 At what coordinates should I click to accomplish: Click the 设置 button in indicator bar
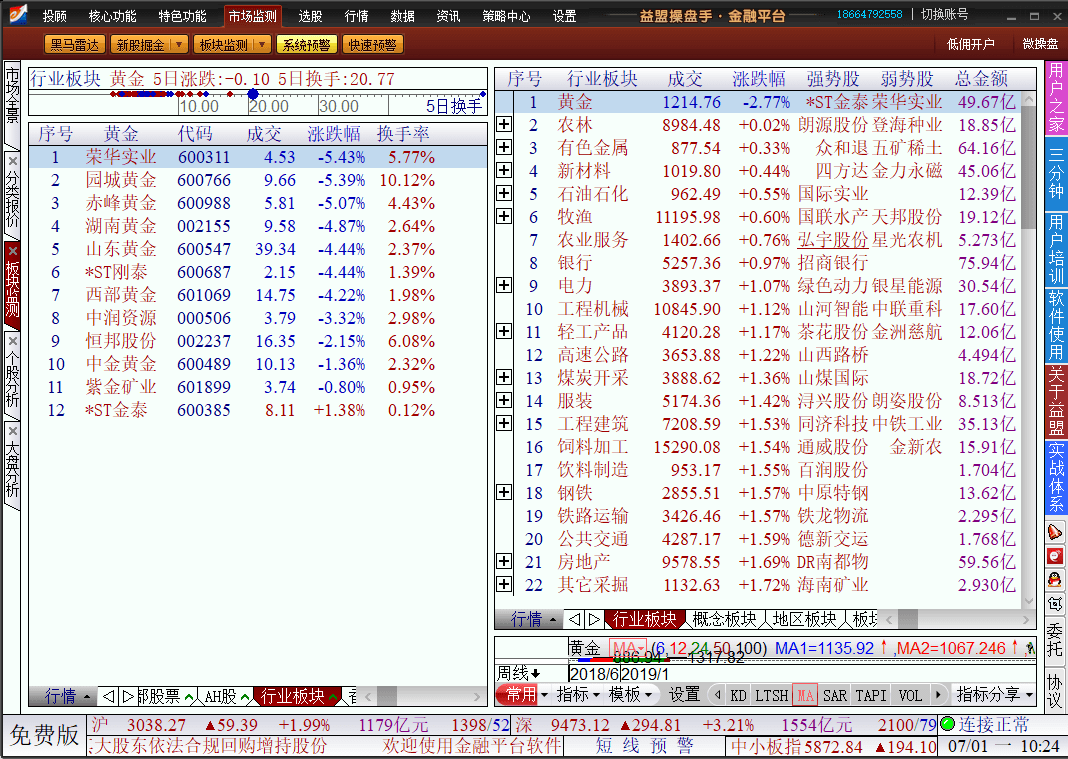[x=684, y=695]
